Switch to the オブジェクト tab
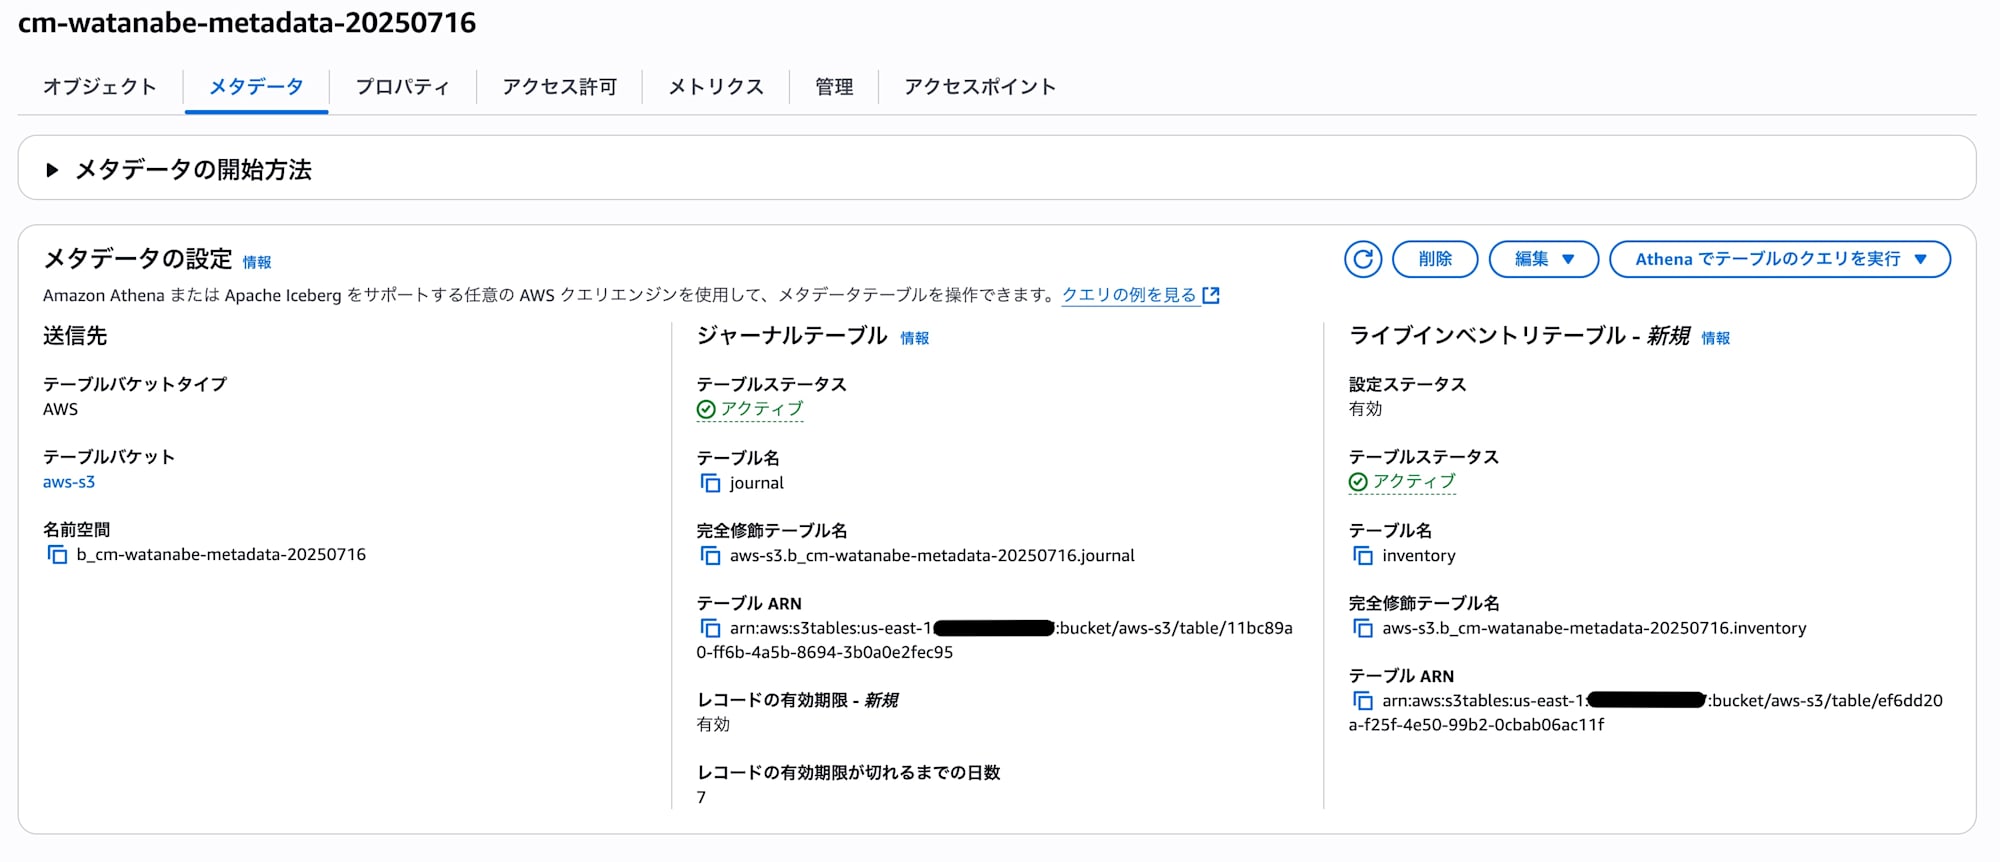Viewport: 2000px width, 862px height. point(100,87)
